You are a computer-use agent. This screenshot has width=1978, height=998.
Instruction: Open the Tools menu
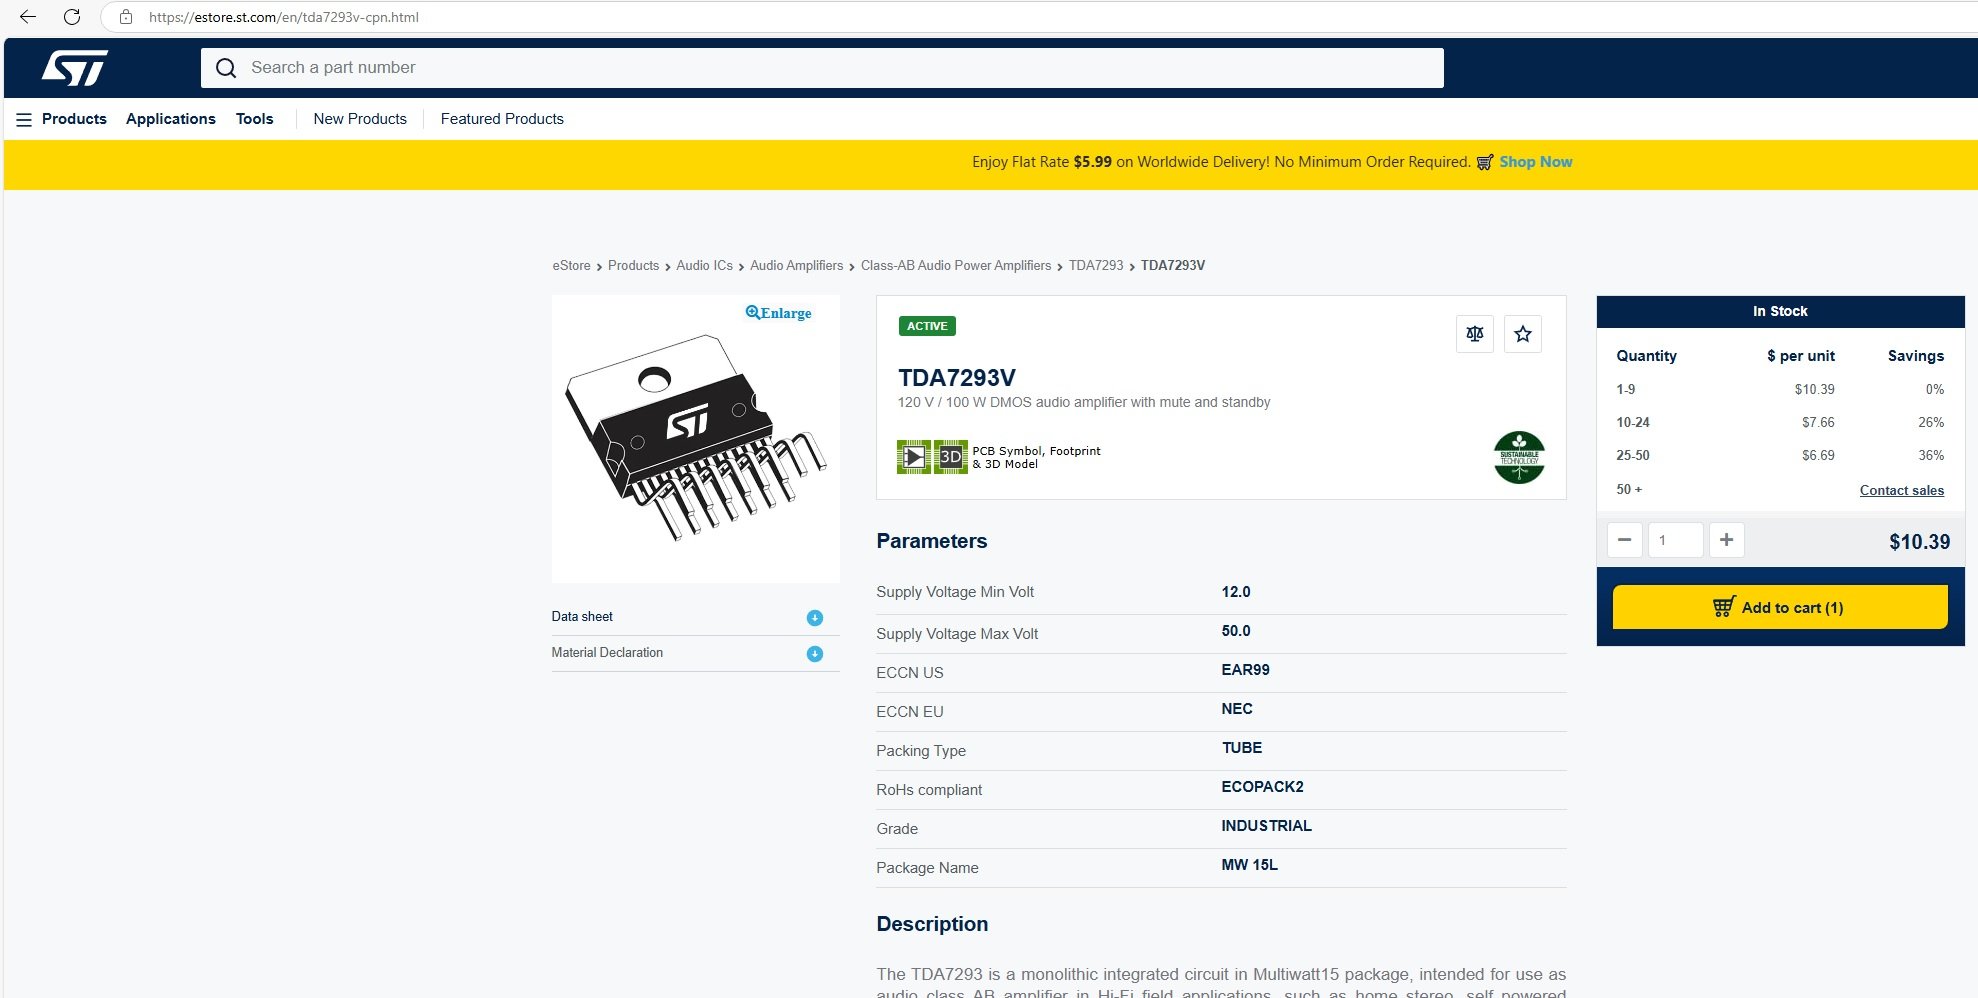(x=255, y=119)
